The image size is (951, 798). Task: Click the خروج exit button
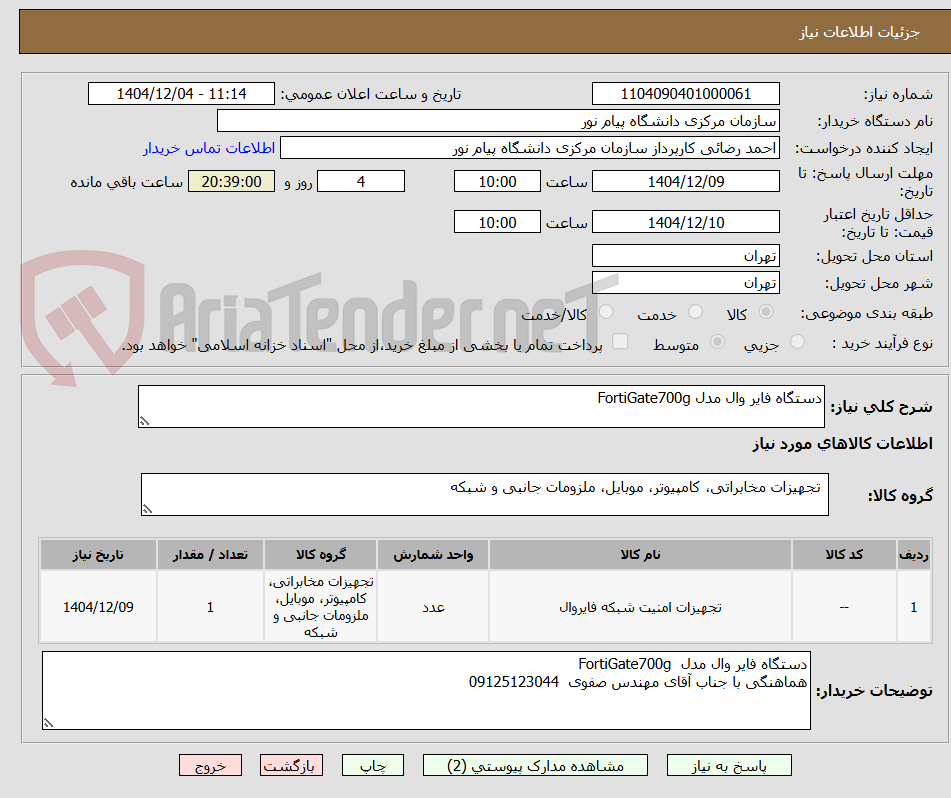[210, 765]
